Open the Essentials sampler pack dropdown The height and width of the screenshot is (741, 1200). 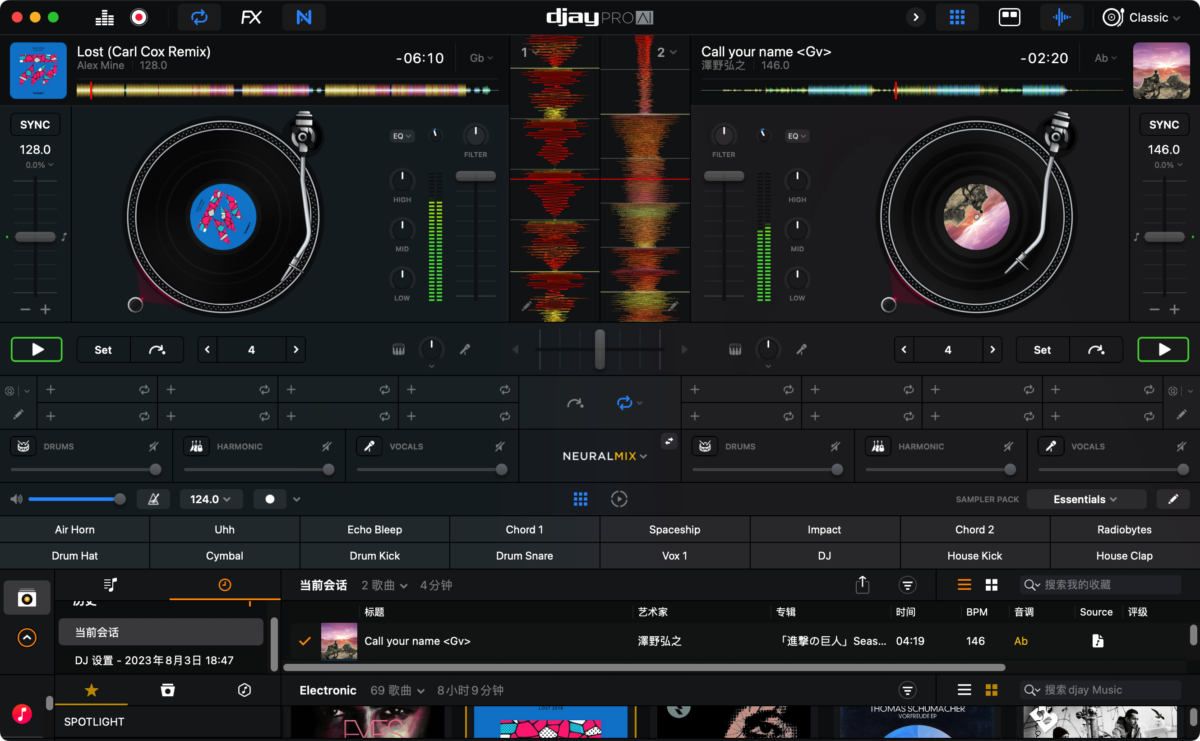(x=1086, y=499)
